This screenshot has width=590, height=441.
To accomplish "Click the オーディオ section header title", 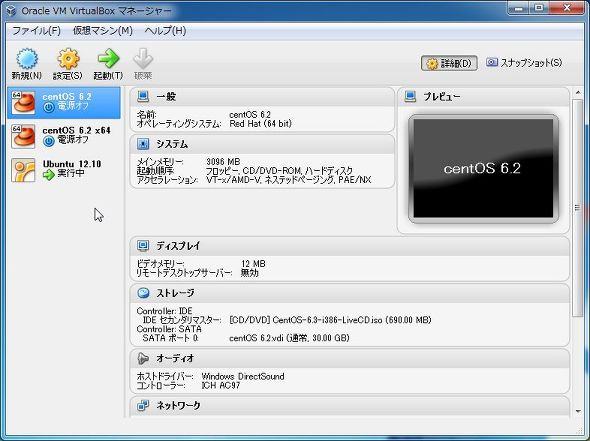I will (x=175, y=358).
